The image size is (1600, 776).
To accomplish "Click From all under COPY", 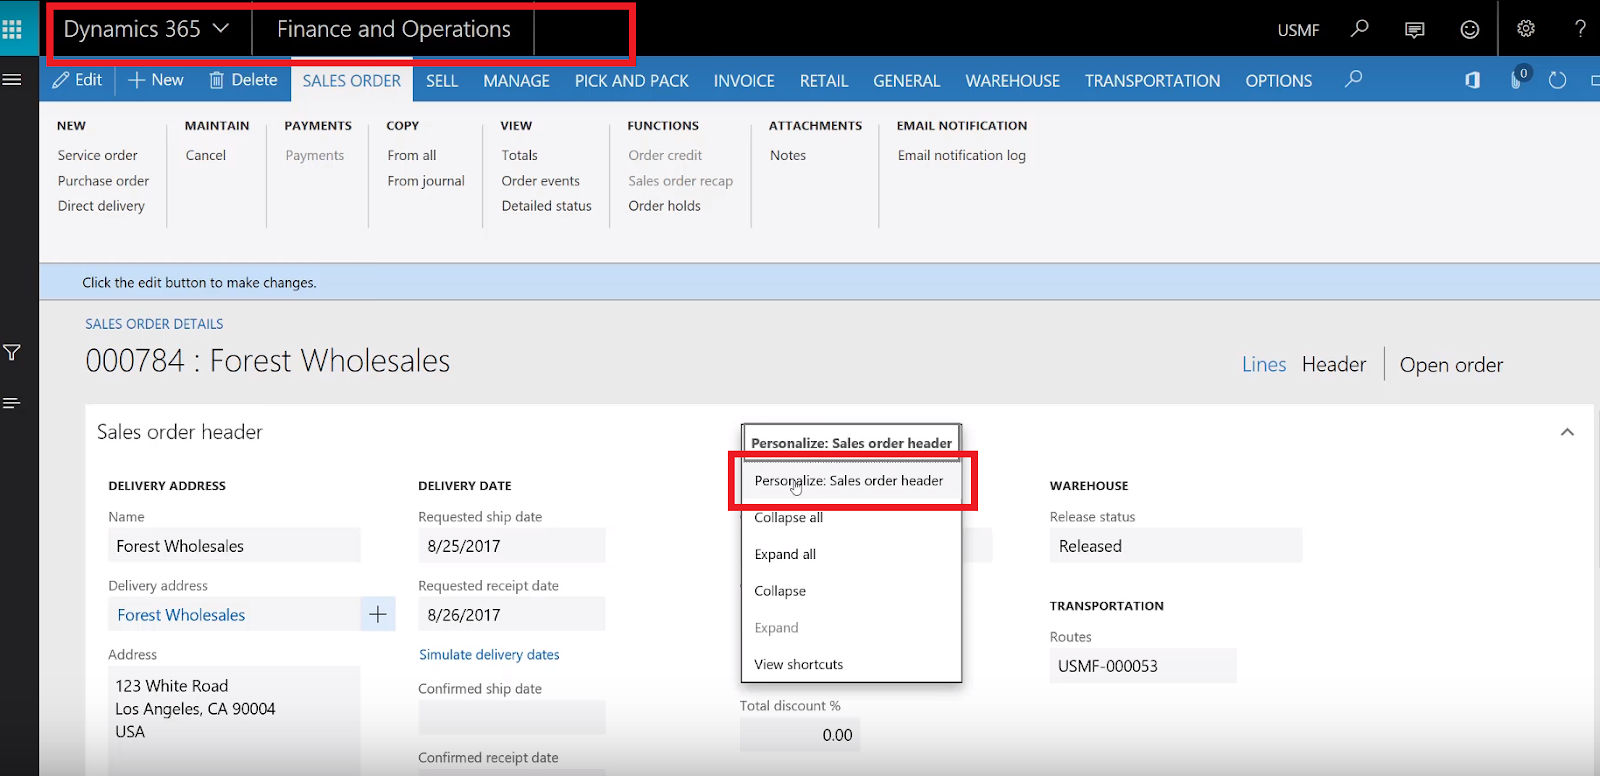I will [x=412, y=155].
